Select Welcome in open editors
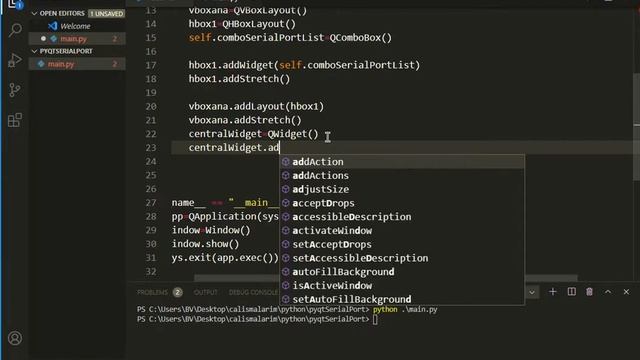This screenshot has height=360, width=640. pos(76,26)
